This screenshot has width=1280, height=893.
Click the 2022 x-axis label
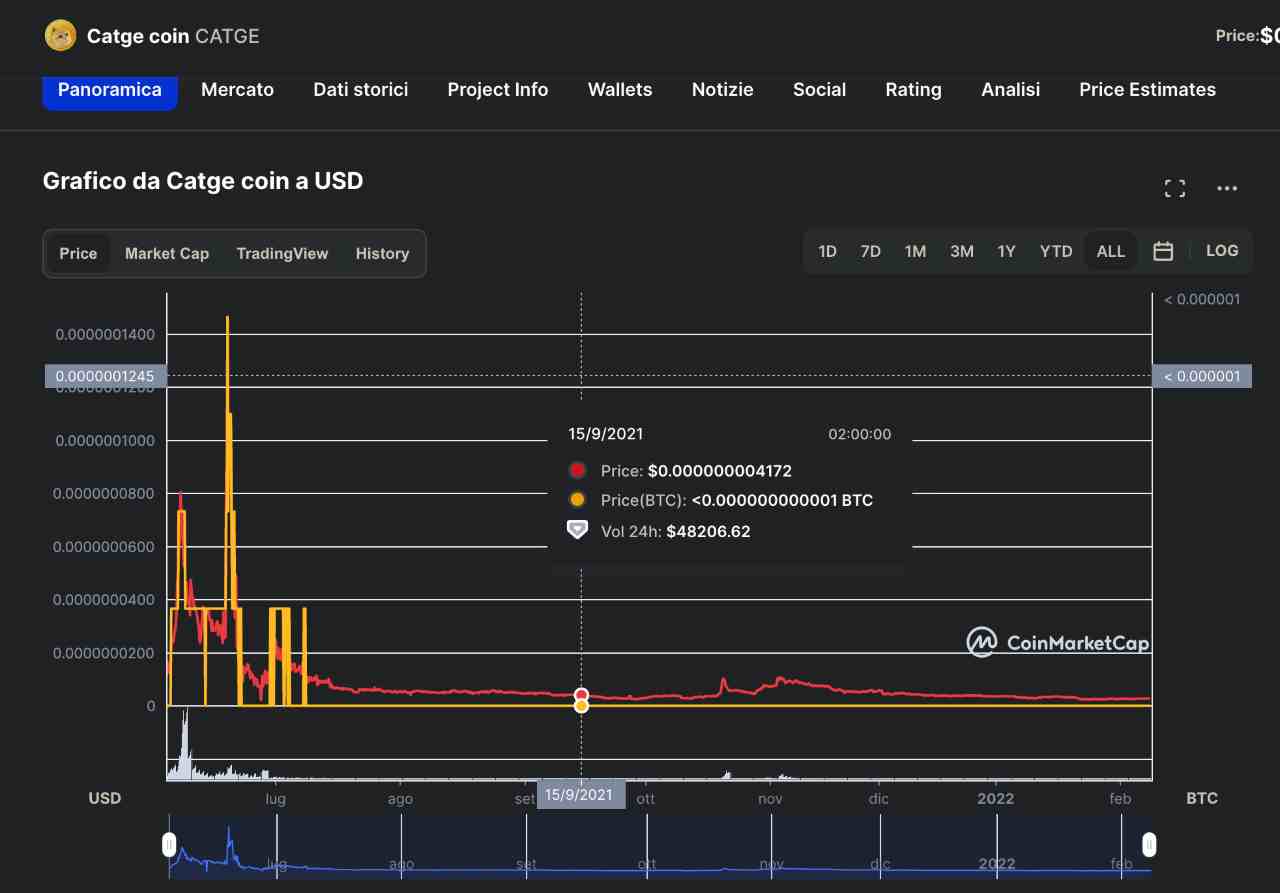pyautogui.click(x=996, y=798)
